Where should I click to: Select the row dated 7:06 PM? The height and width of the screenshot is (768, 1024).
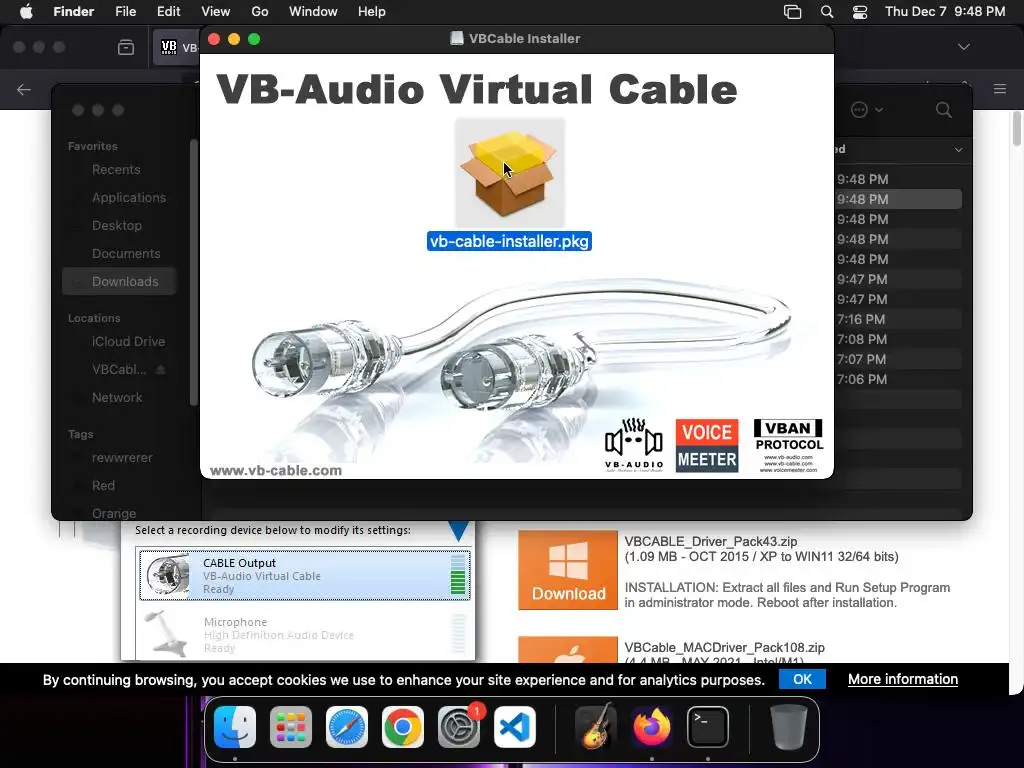[898, 379]
